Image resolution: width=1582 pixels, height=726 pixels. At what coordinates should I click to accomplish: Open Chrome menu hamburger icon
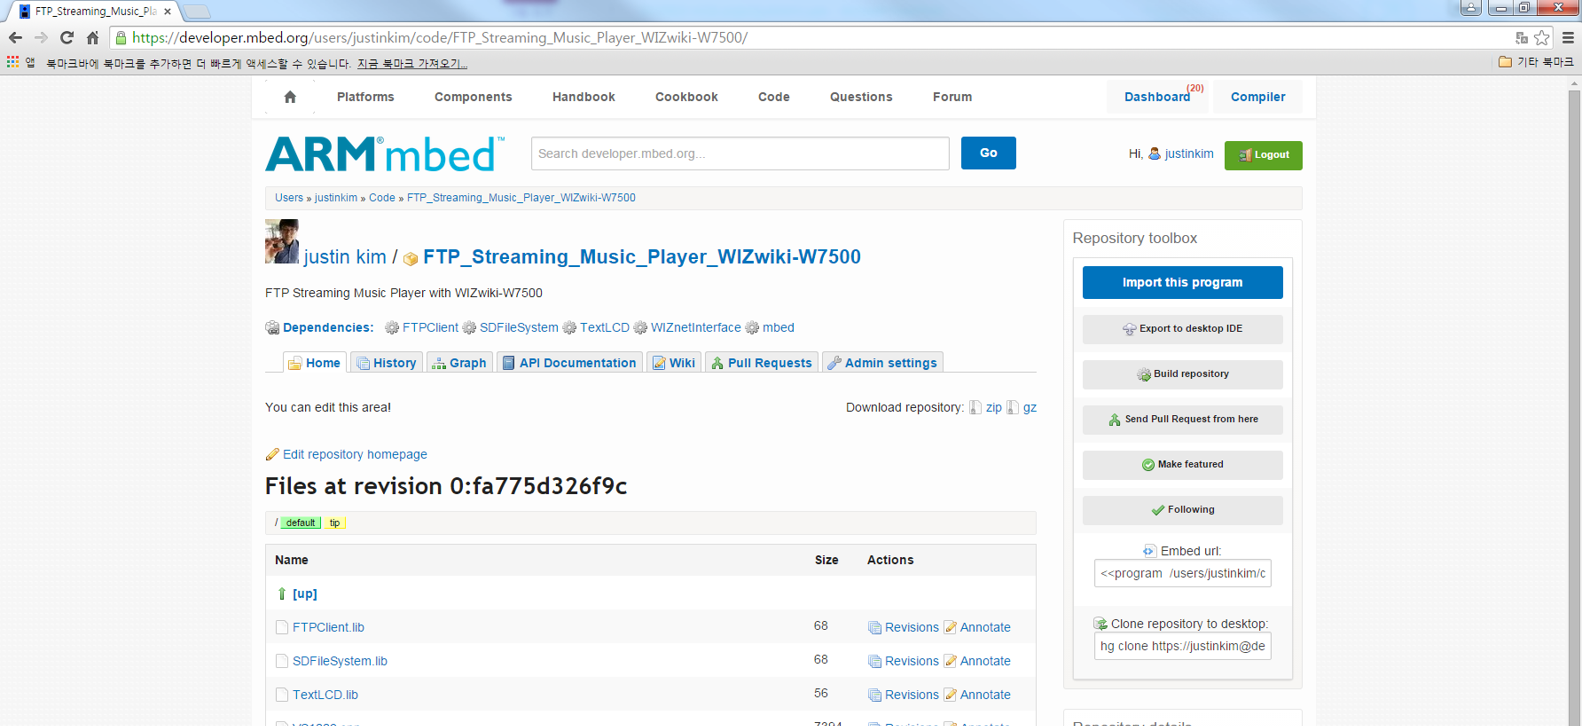(1568, 38)
